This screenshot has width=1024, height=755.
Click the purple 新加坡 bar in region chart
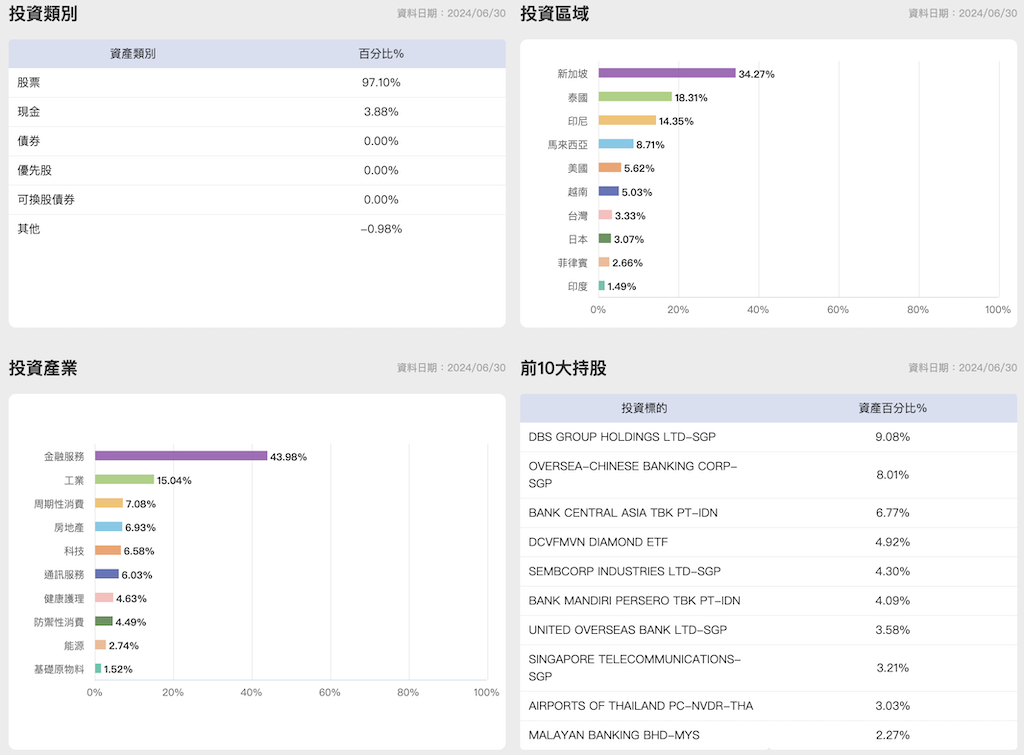666,73
